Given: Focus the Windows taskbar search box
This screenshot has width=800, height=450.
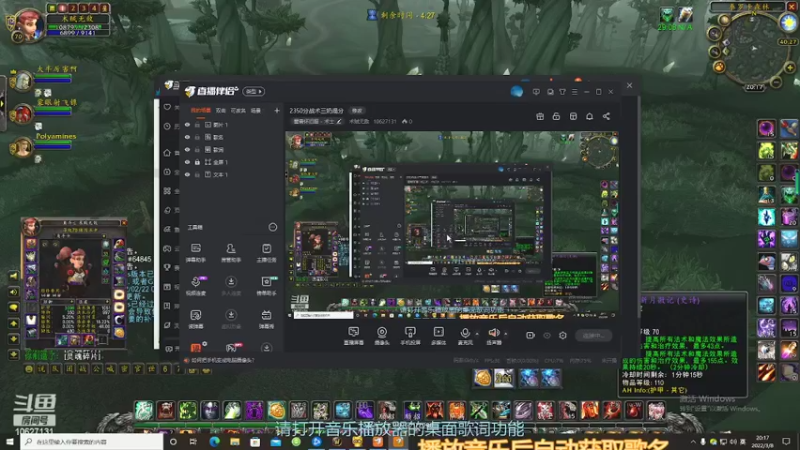Looking at the screenshot, I should [x=92, y=441].
